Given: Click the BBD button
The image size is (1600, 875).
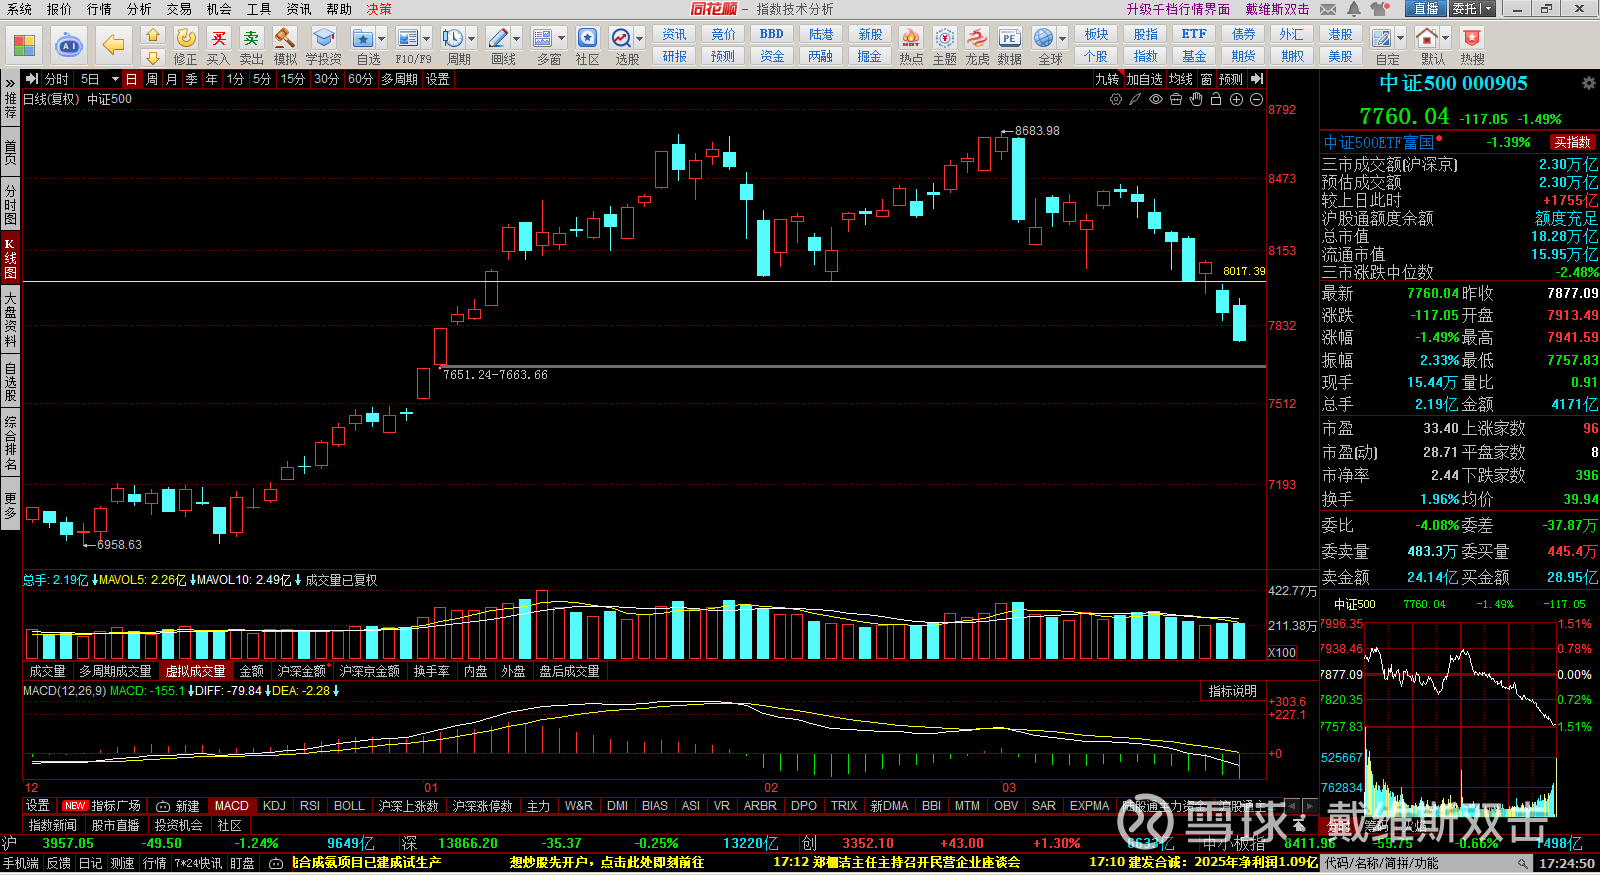Looking at the screenshot, I should (771, 34).
